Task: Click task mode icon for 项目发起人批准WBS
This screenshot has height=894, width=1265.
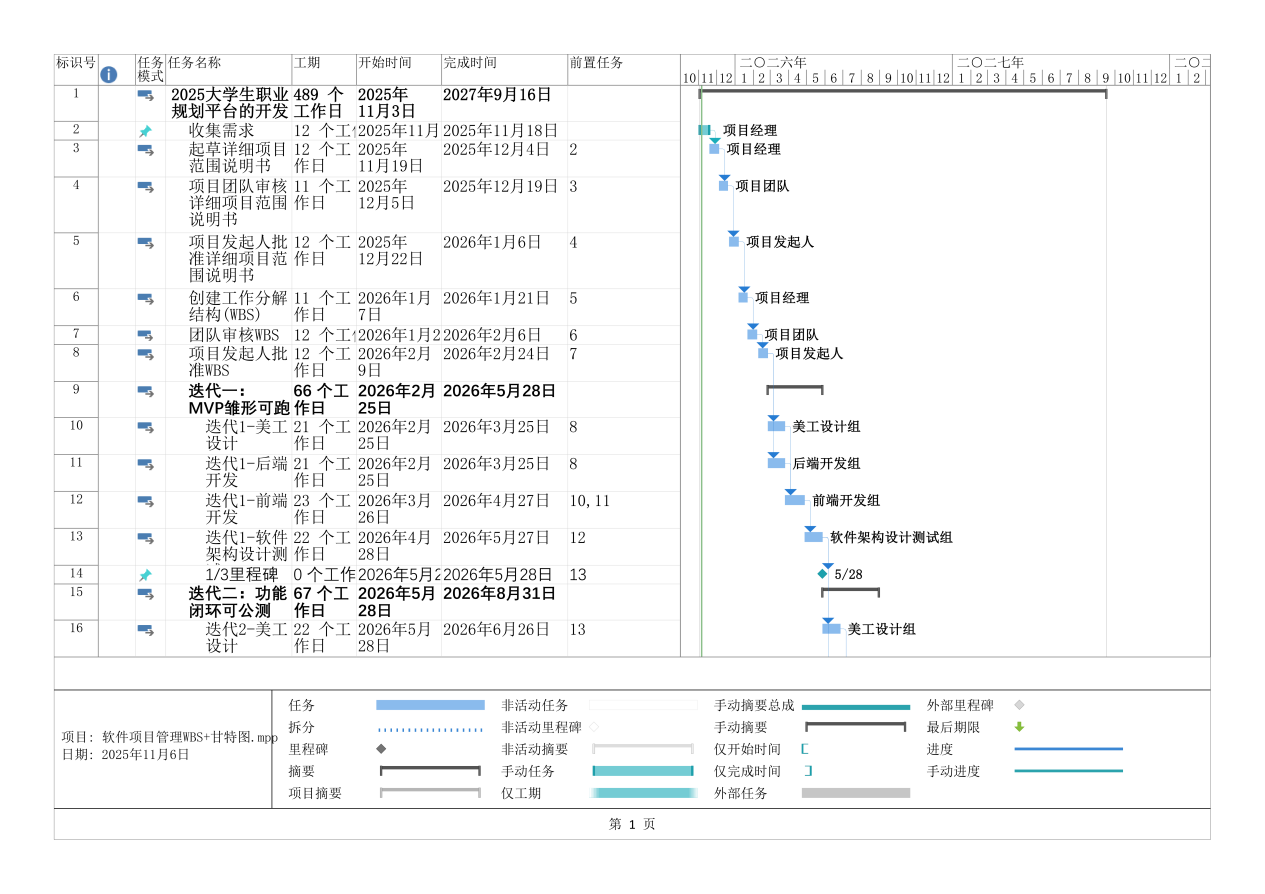Action: (x=146, y=354)
